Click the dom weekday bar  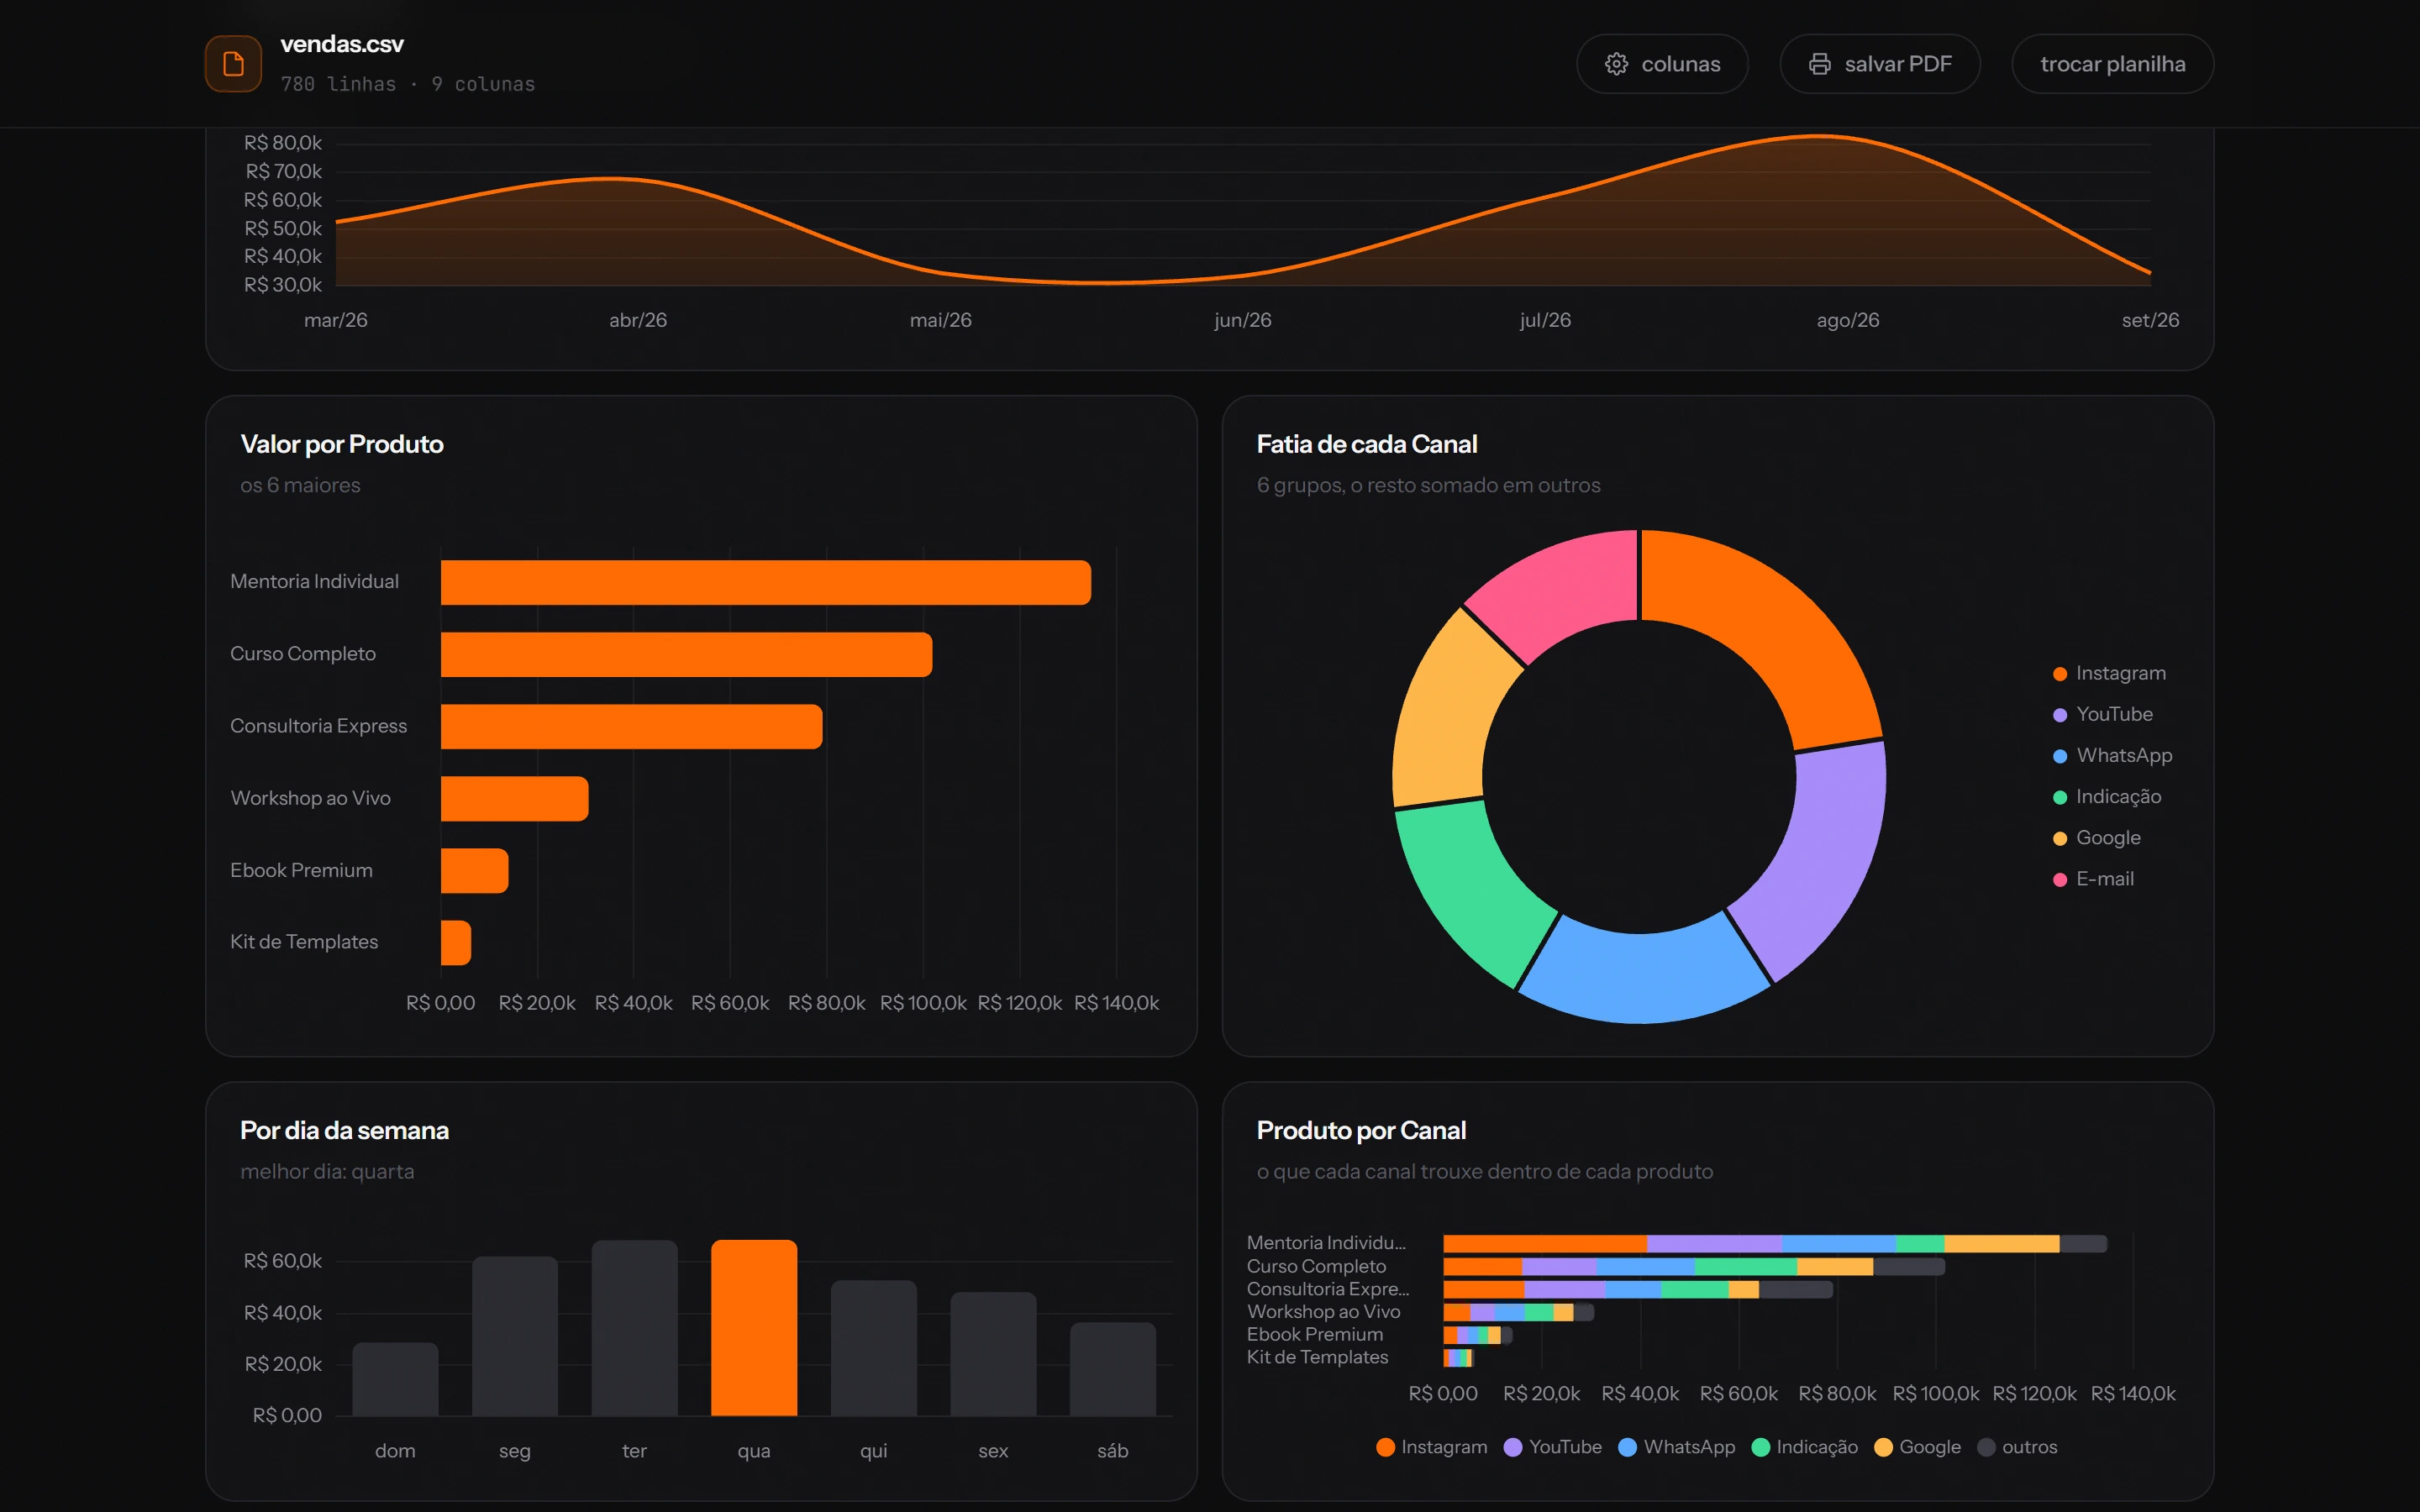pyautogui.click(x=395, y=1379)
